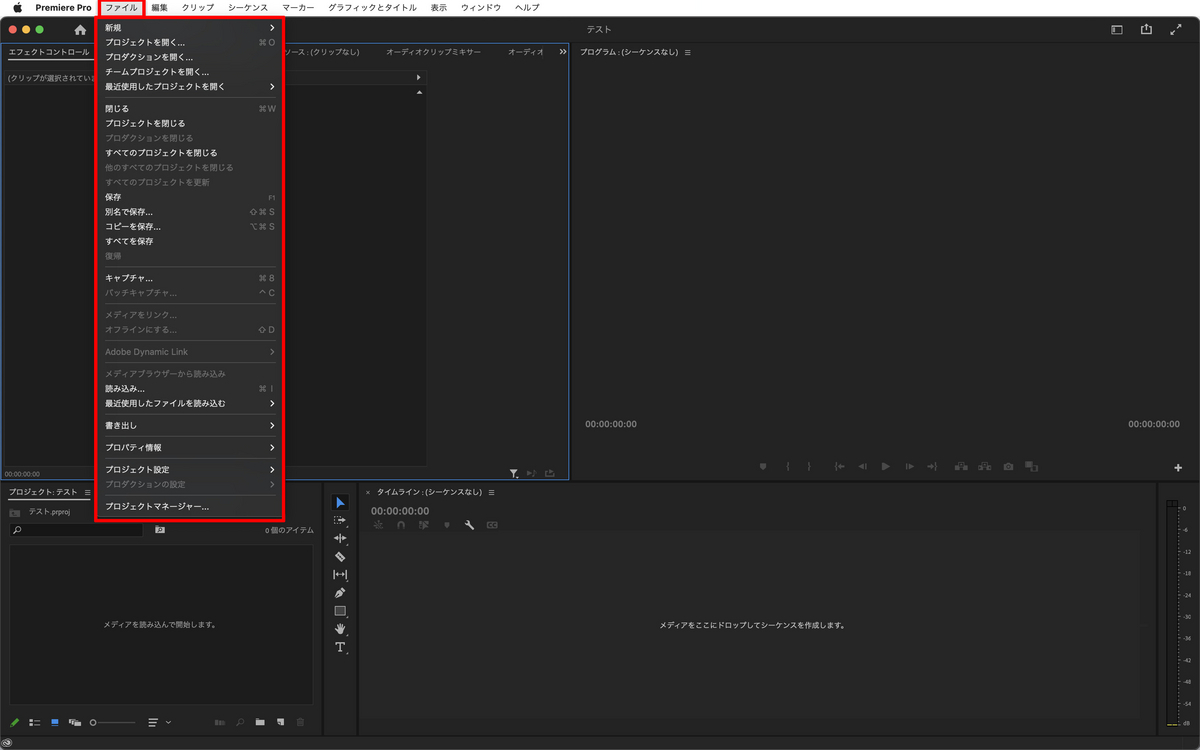Toggle timeline Snap magnet
1200x750 pixels.
401,525
